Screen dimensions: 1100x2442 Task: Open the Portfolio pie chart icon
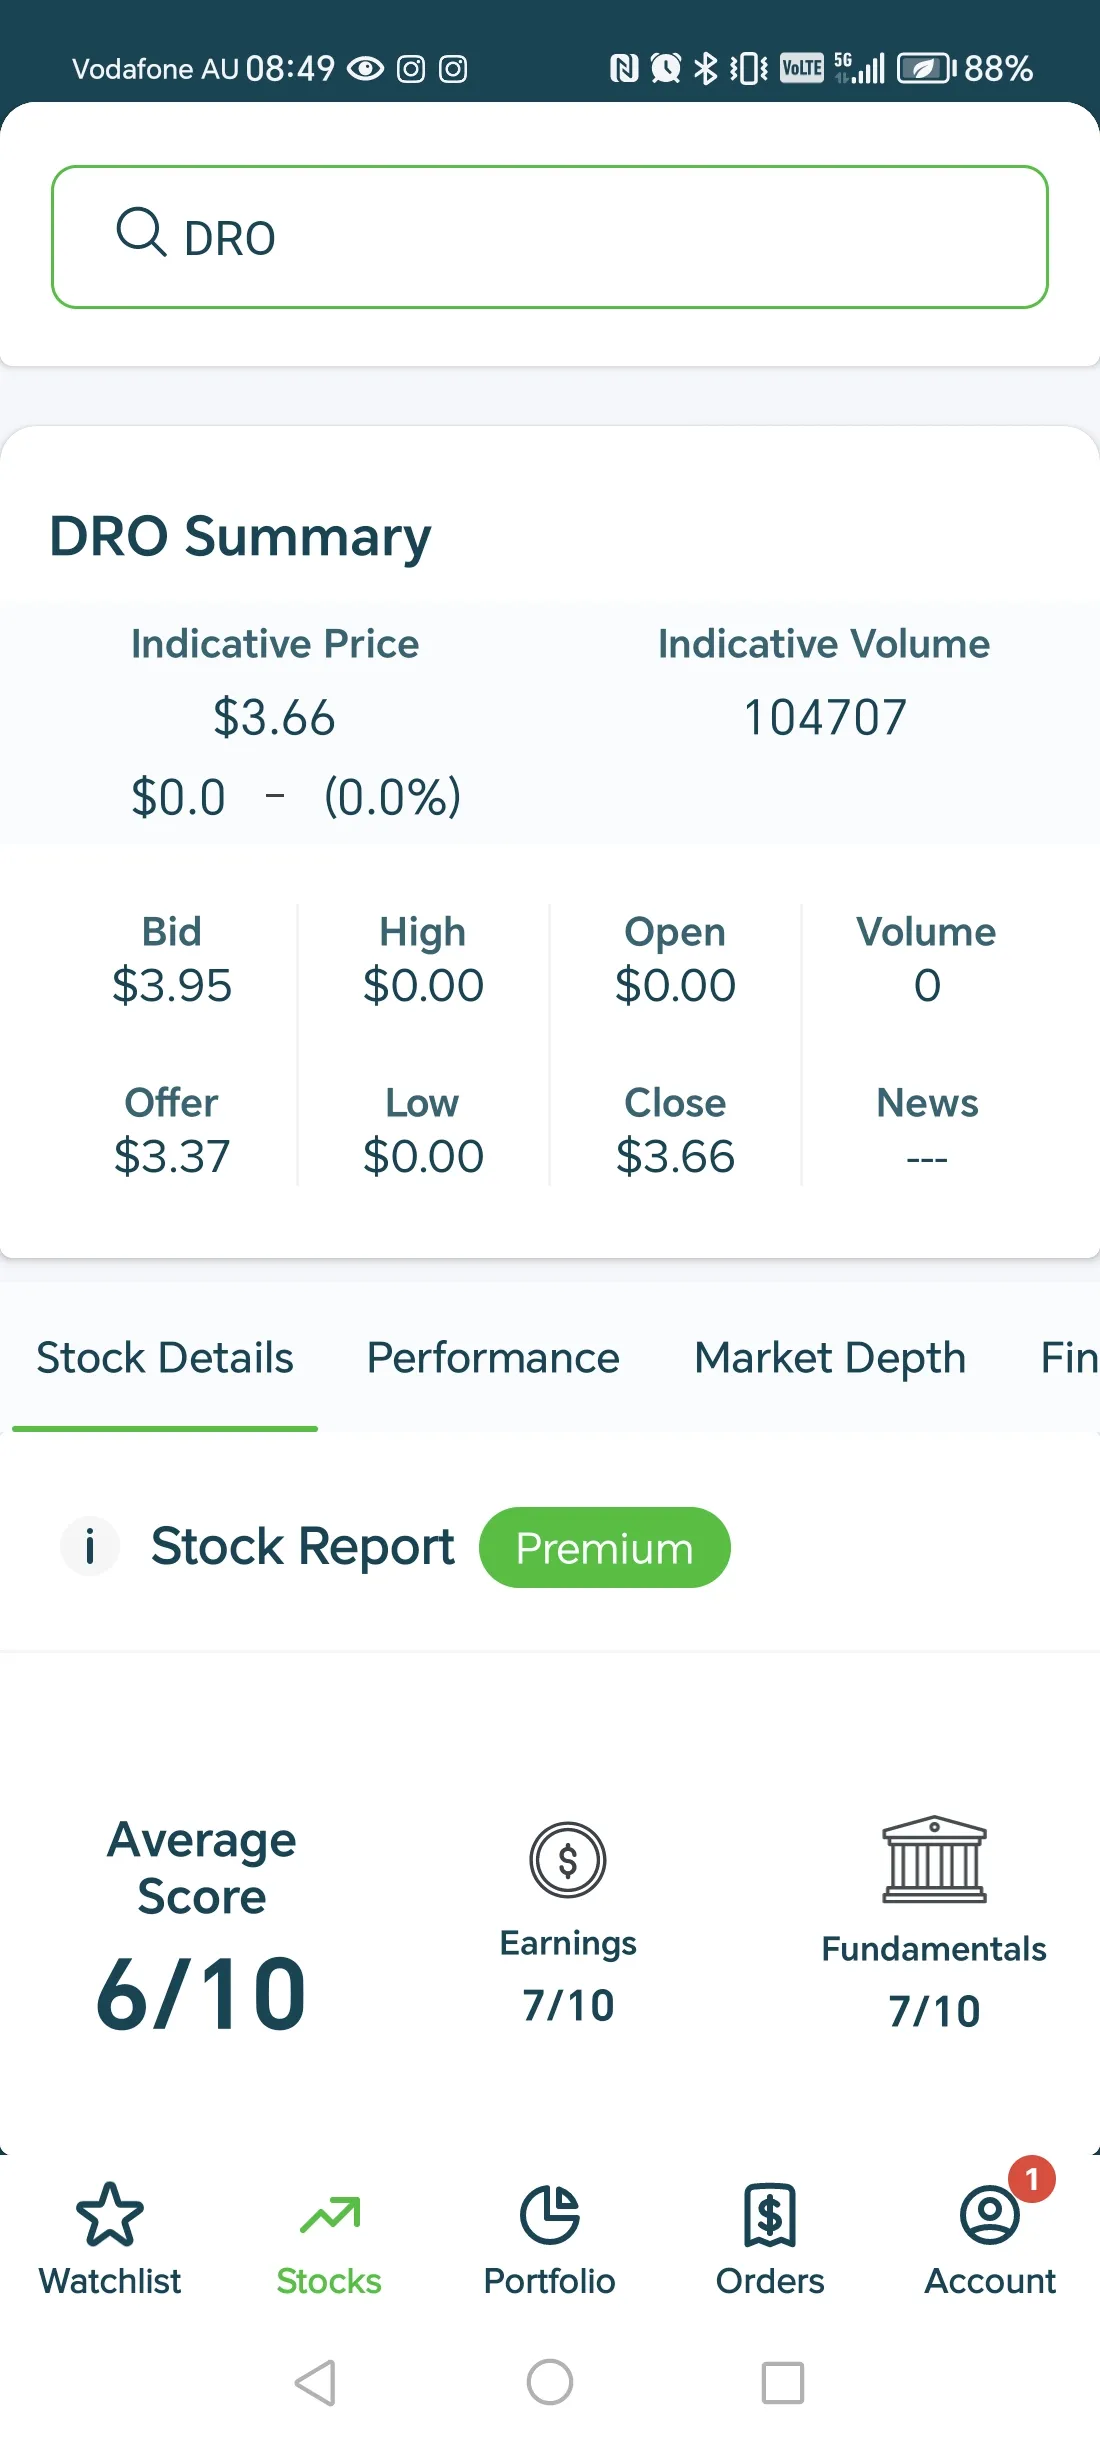[549, 2214]
